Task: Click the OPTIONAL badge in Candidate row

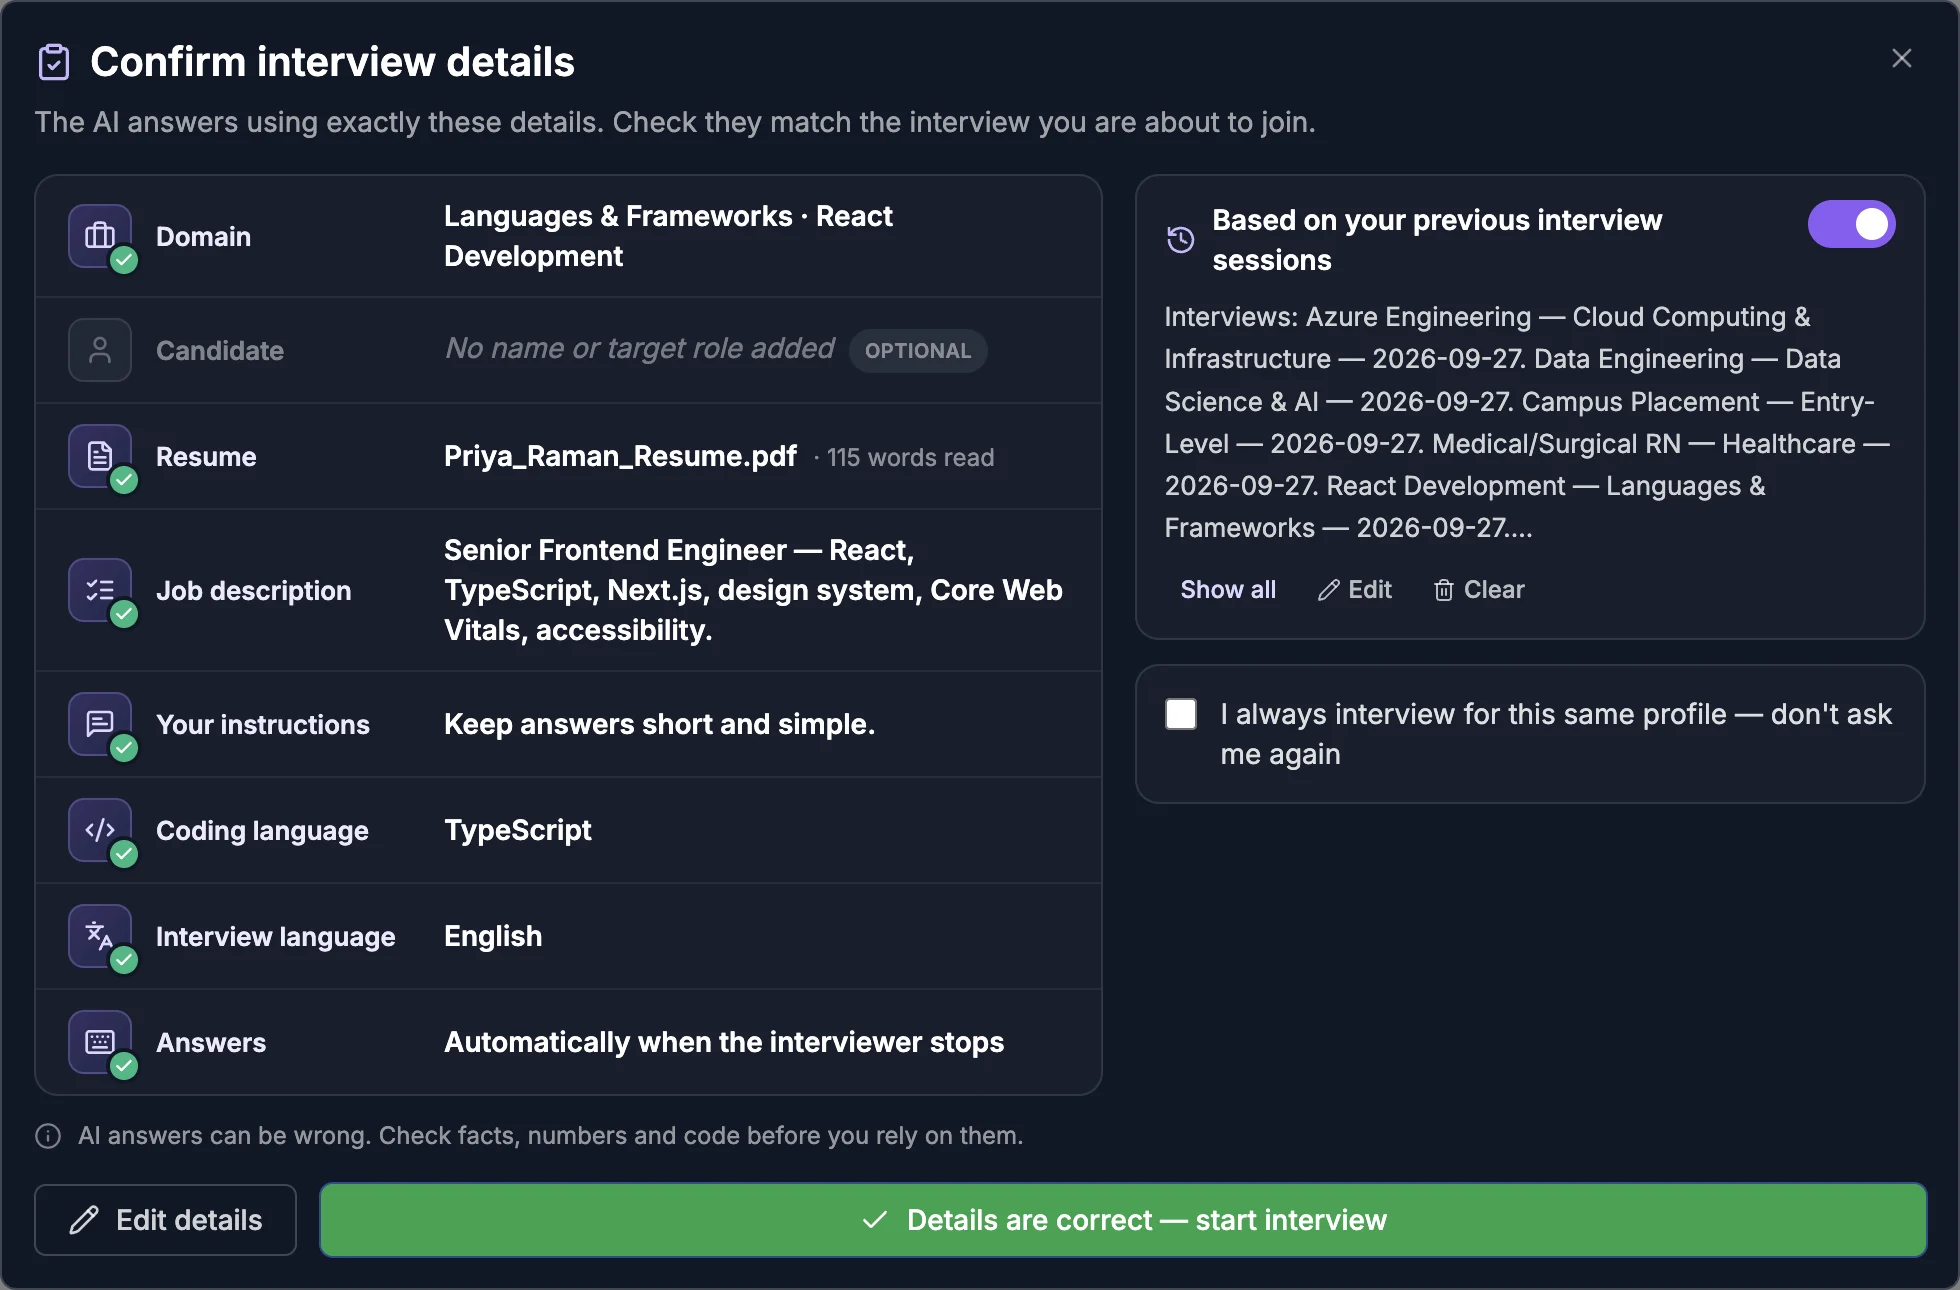Action: coord(918,351)
